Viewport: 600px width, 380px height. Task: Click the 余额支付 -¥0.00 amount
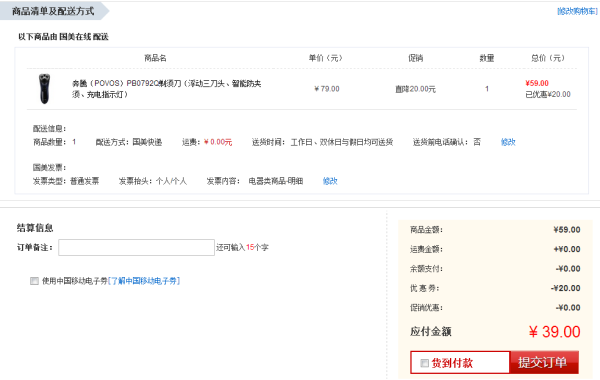pos(568,269)
